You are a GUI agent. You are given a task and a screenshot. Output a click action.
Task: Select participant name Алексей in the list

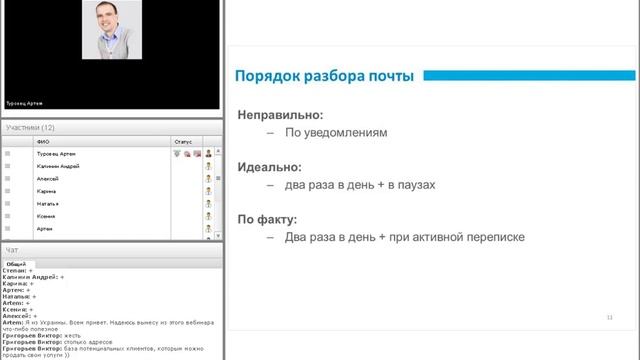(x=47, y=179)
